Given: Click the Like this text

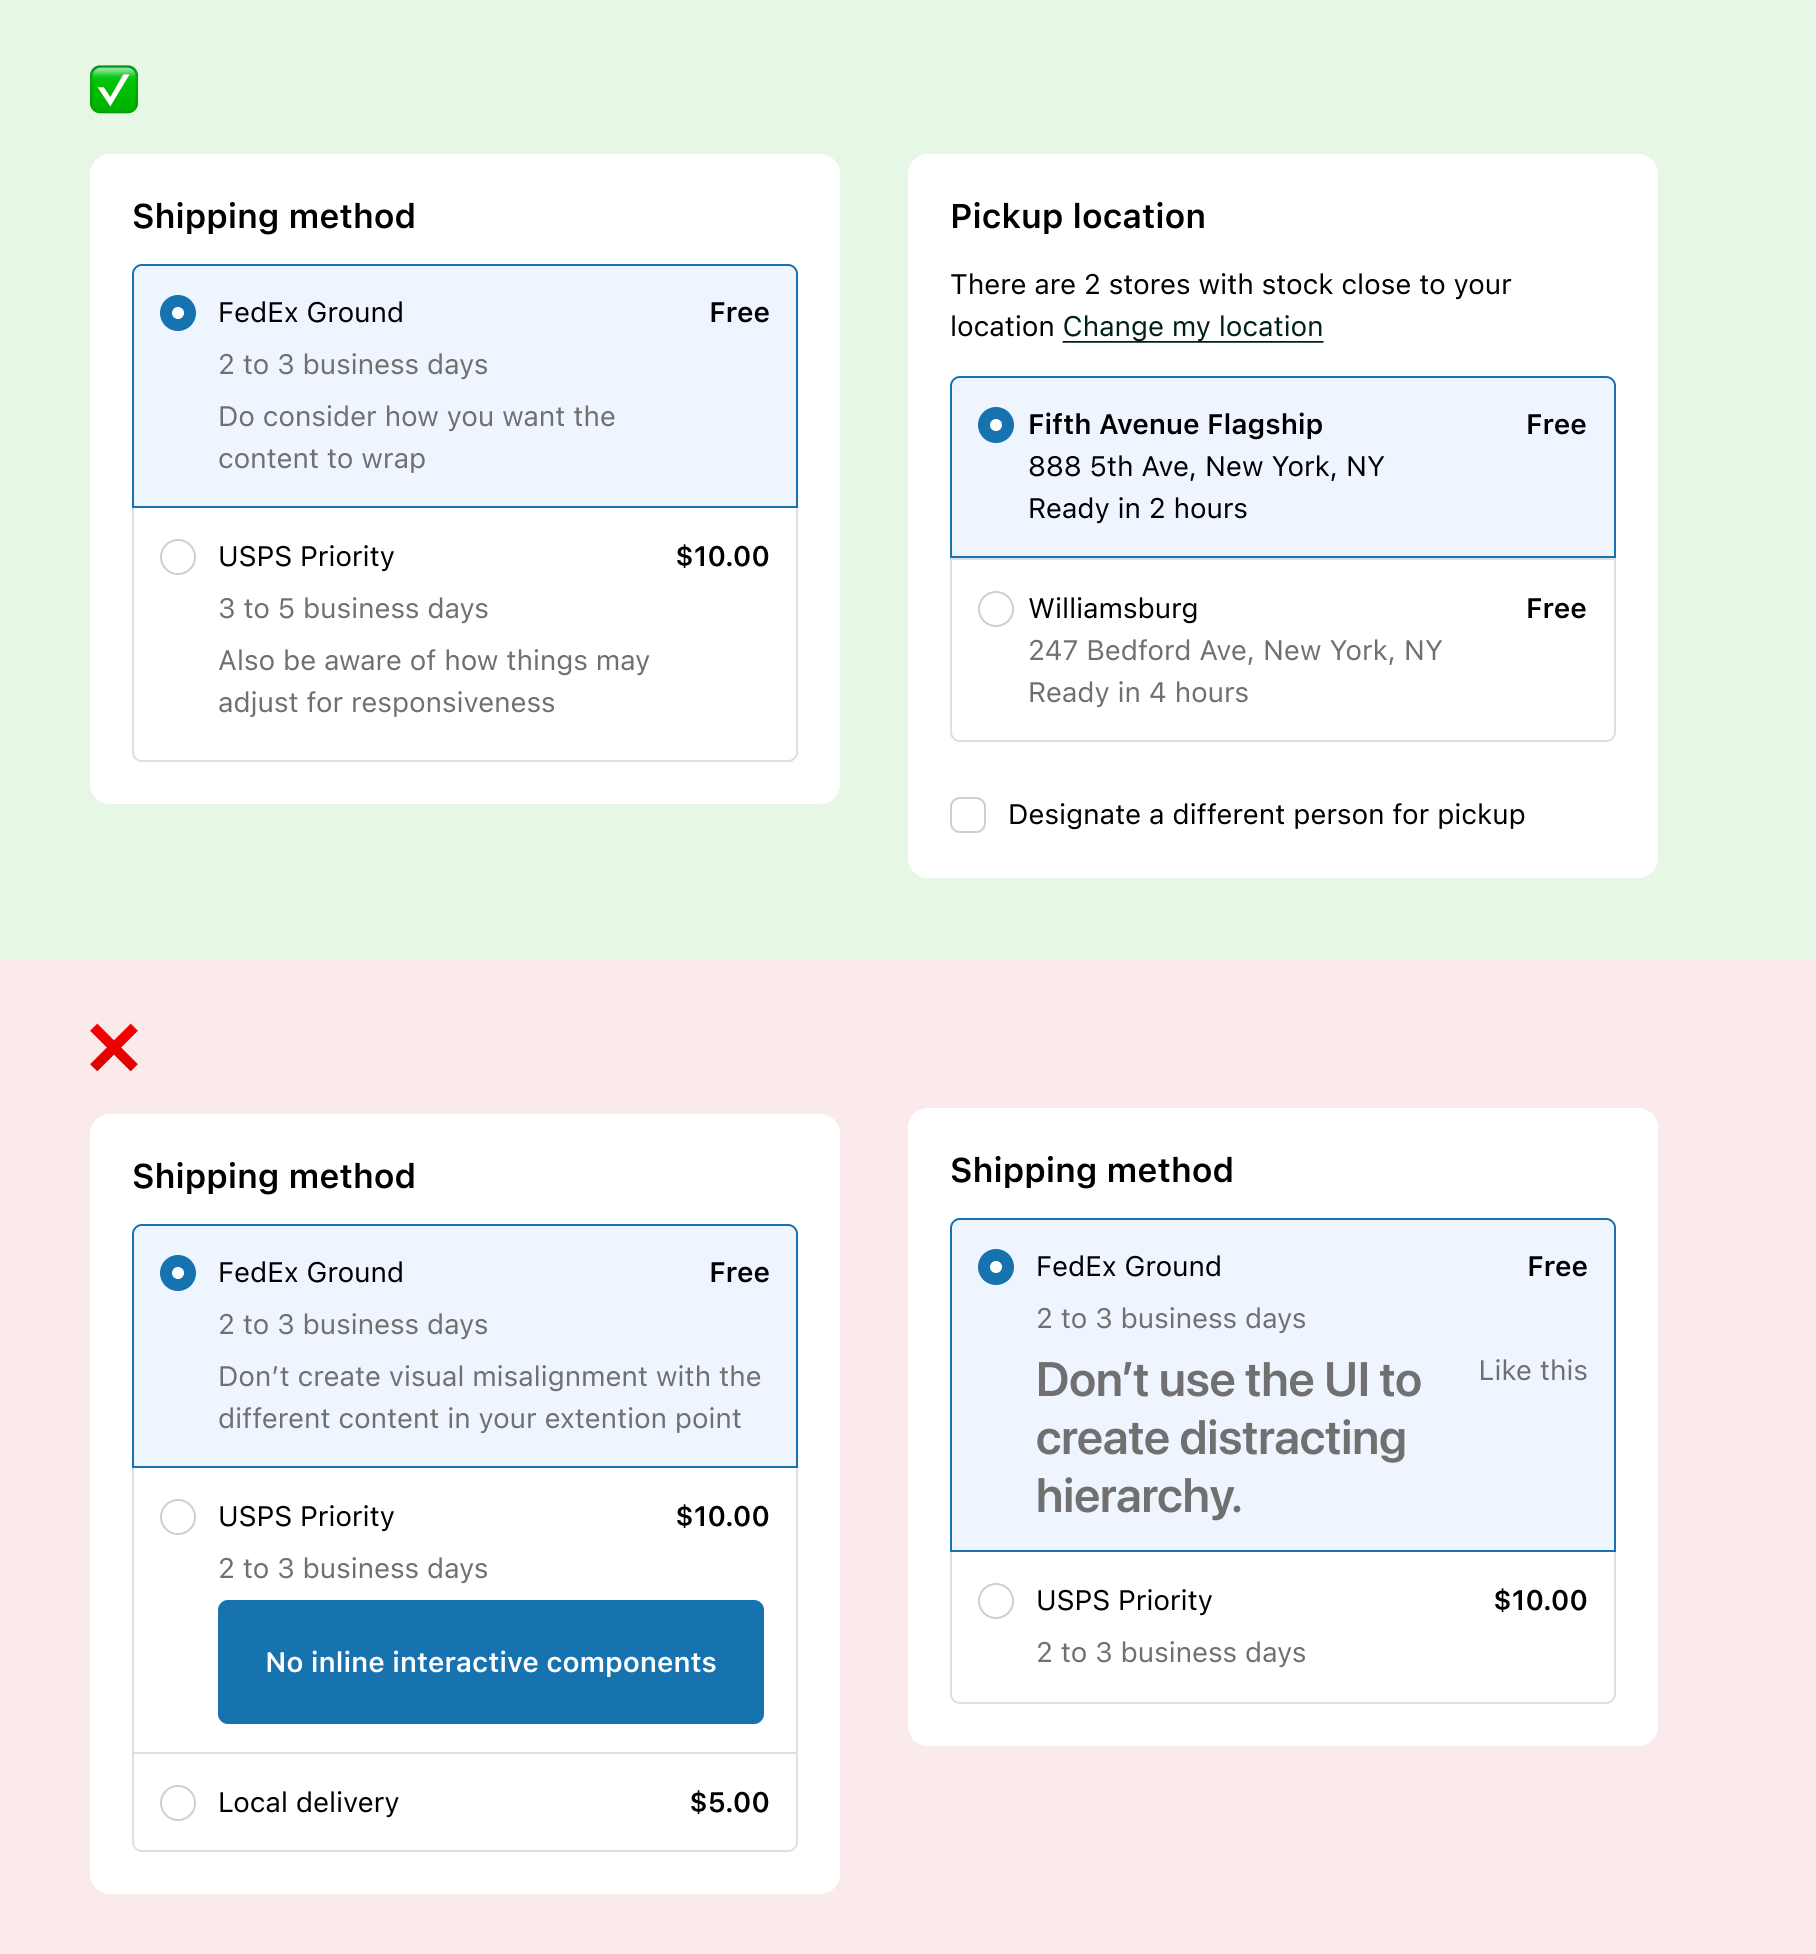Looking at the screenshot, I should pyautogui.click(x=1532, y=1370).
